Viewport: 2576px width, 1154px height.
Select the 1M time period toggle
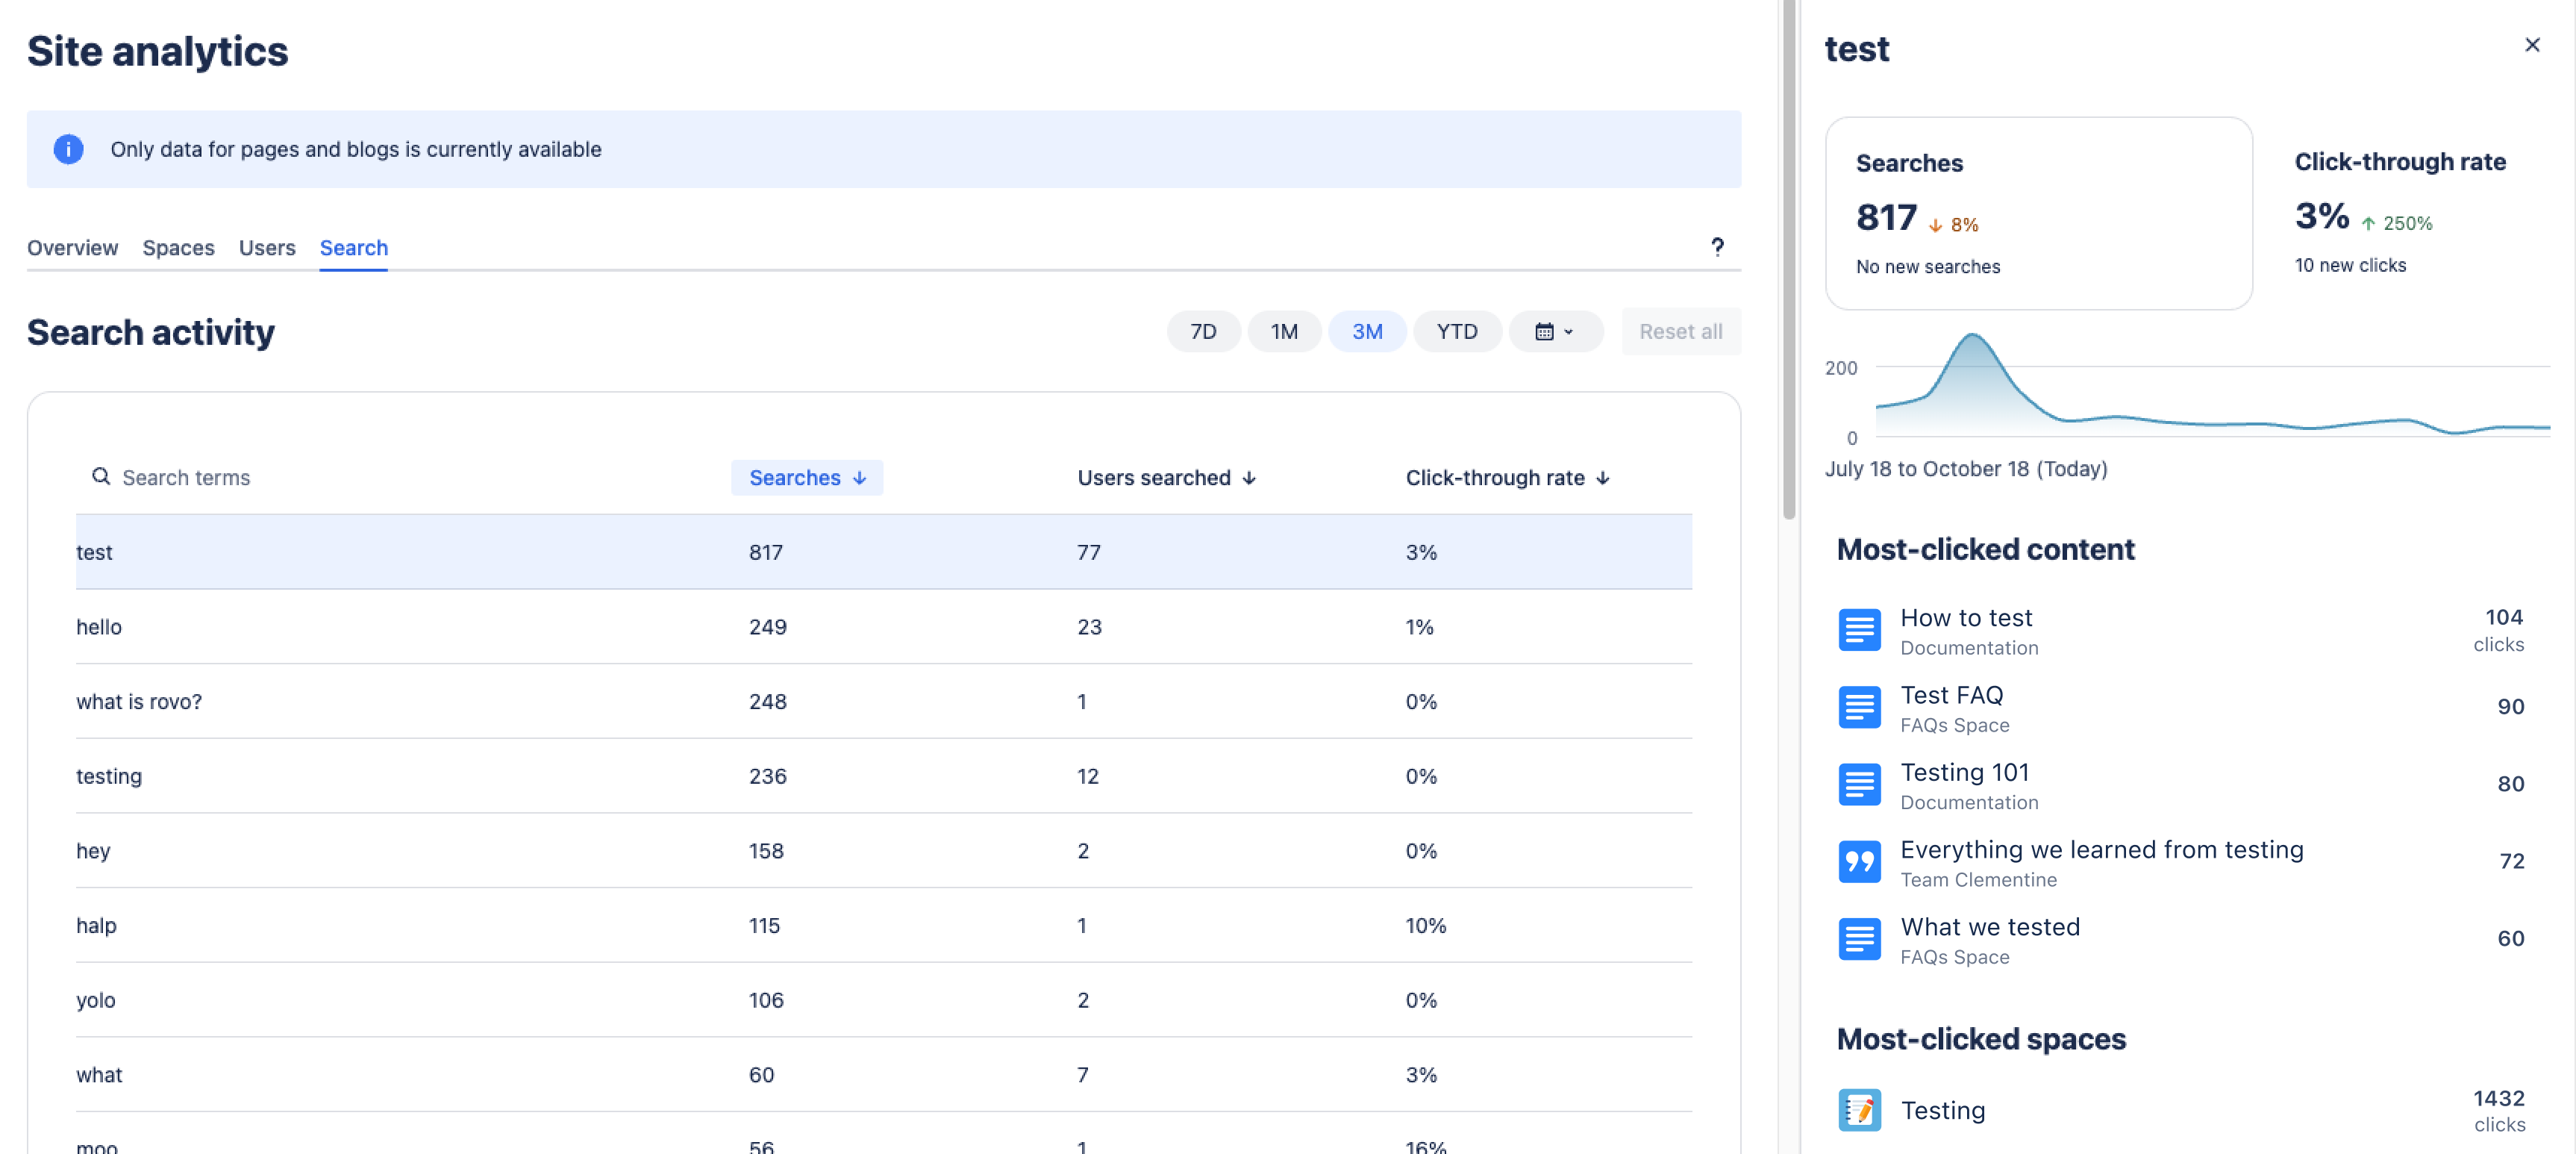[1283, 331]
